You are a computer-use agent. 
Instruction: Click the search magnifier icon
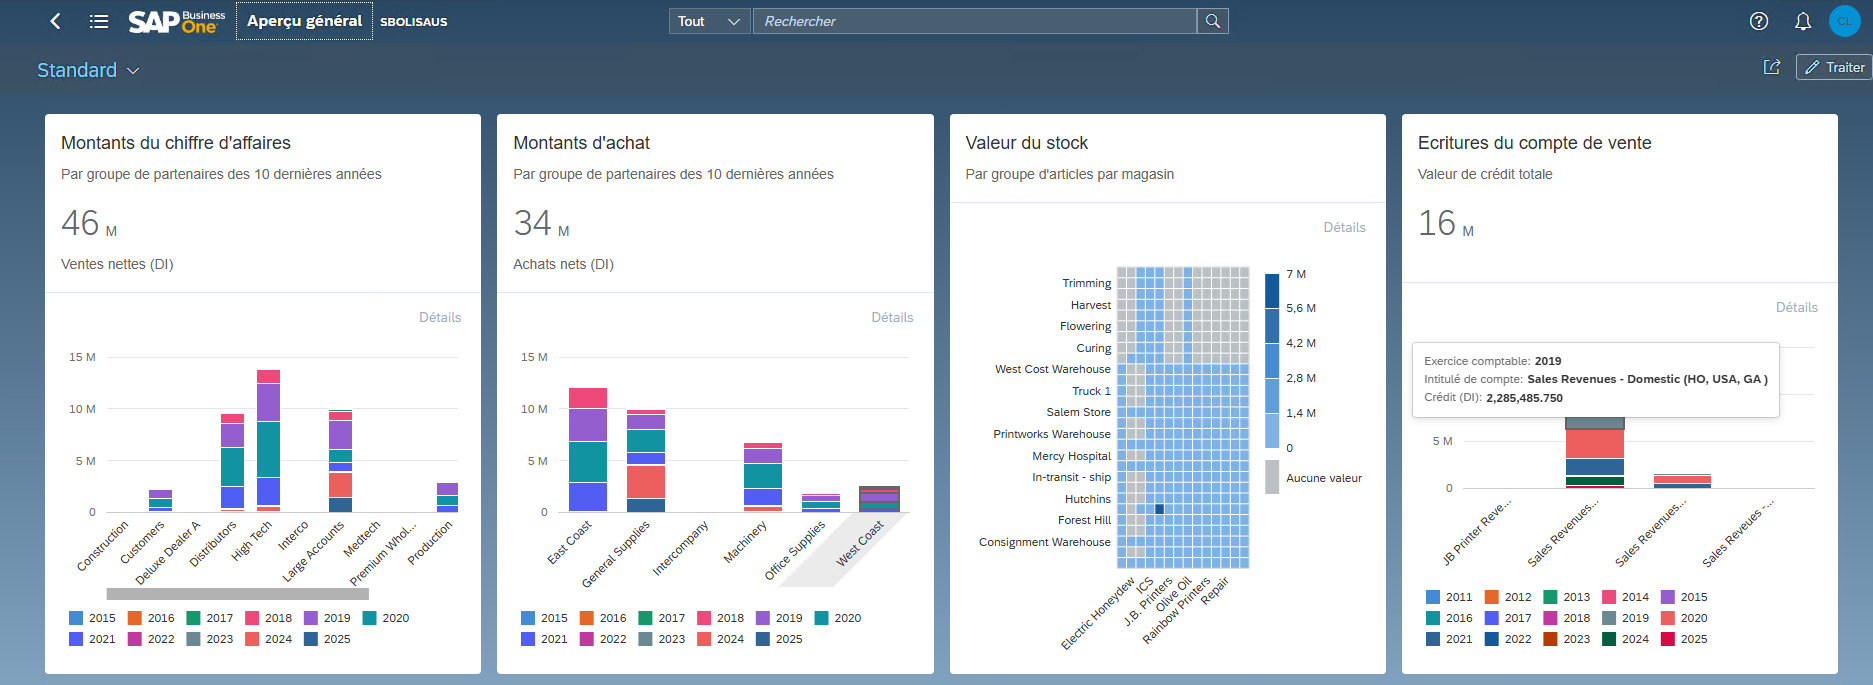click(1212, 21)
